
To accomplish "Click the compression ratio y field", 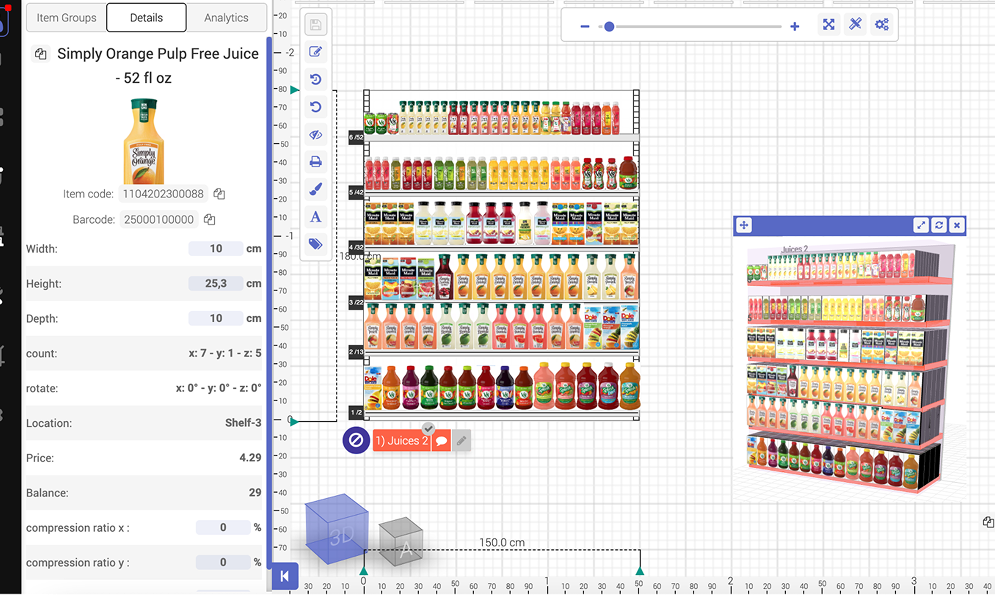I will point(223,562).
